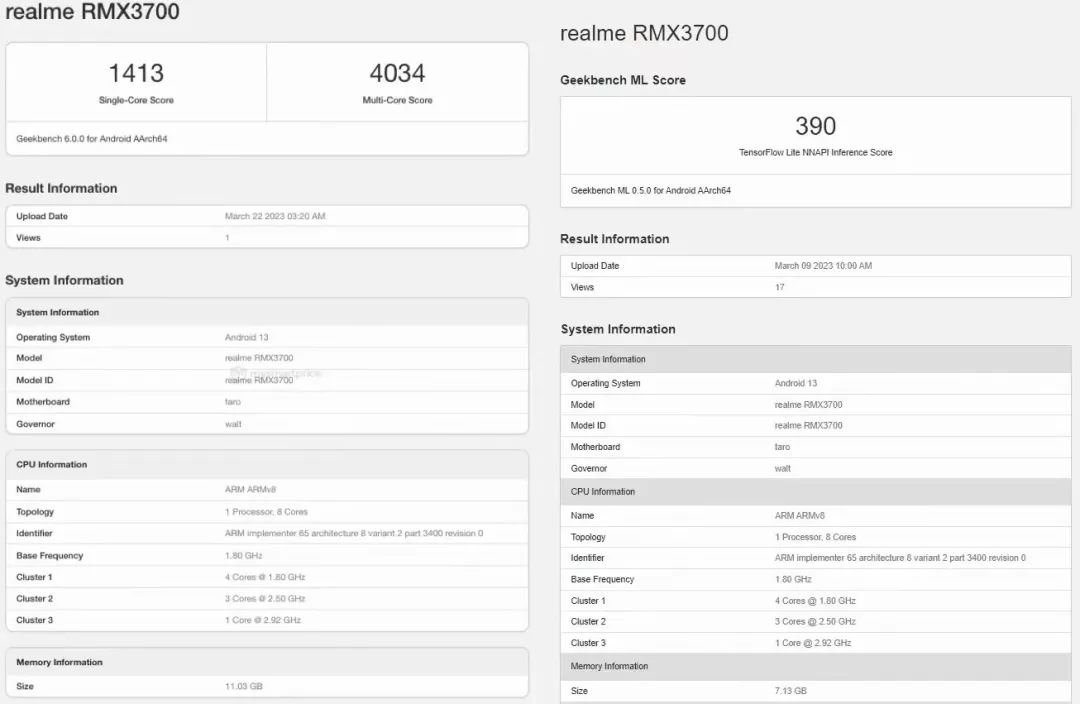Click right panel Cluster 2 '3 Cores @ 2.50 GHz'

(x=815, y=621)
